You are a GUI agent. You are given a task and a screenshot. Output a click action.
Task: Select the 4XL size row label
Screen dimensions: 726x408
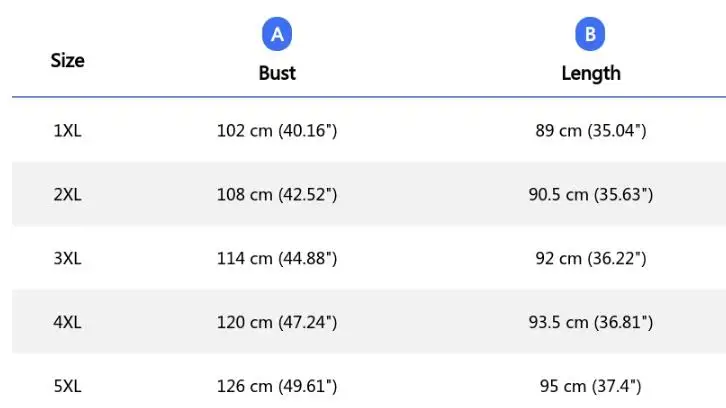pyautogui.click(x=67, y=322)
